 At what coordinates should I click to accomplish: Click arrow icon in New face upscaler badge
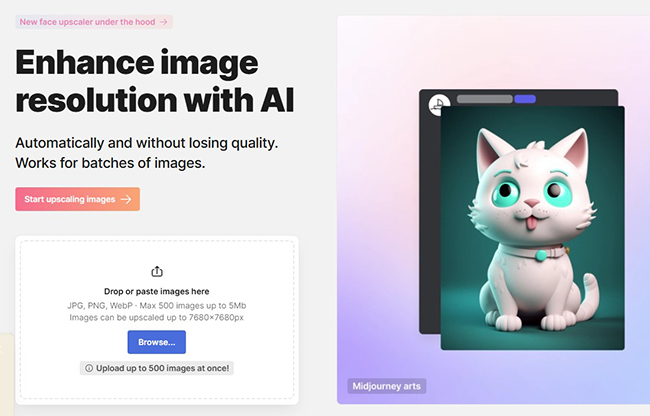(x=164, y=22)
